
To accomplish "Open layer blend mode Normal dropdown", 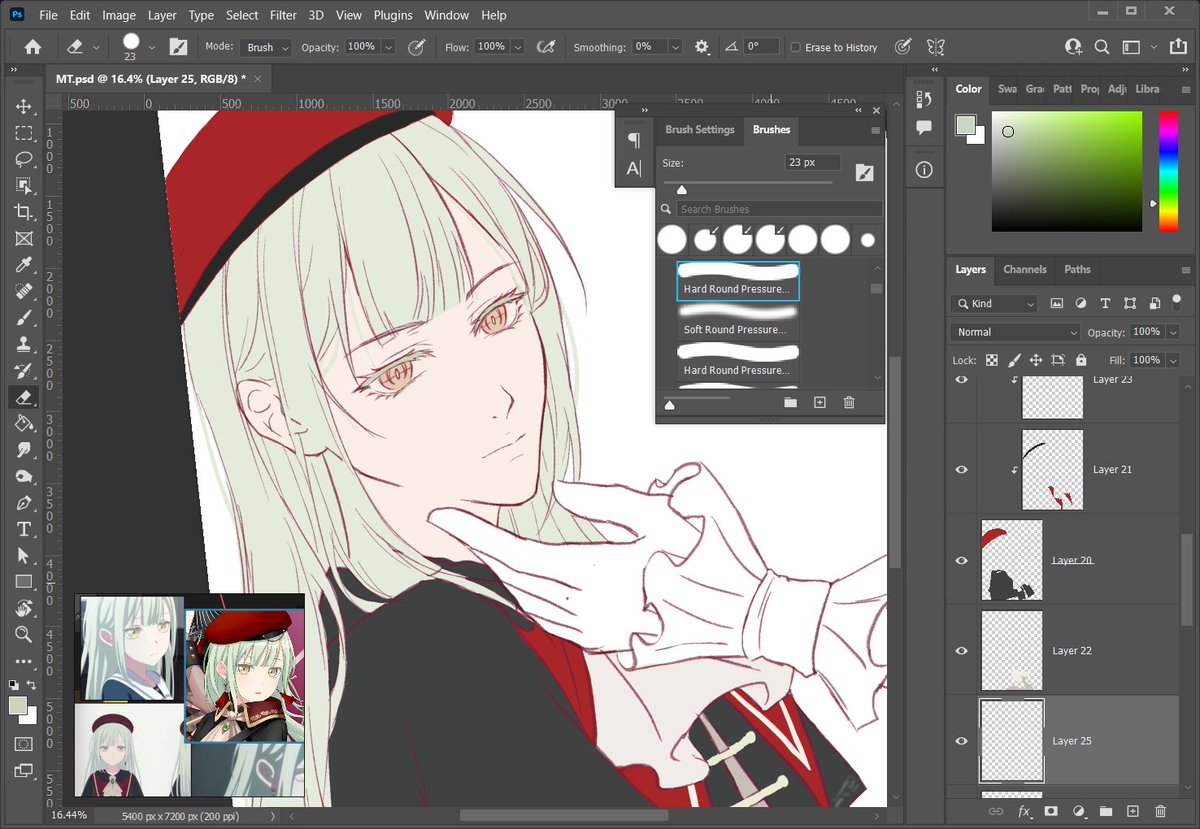I will point(1017,332).
